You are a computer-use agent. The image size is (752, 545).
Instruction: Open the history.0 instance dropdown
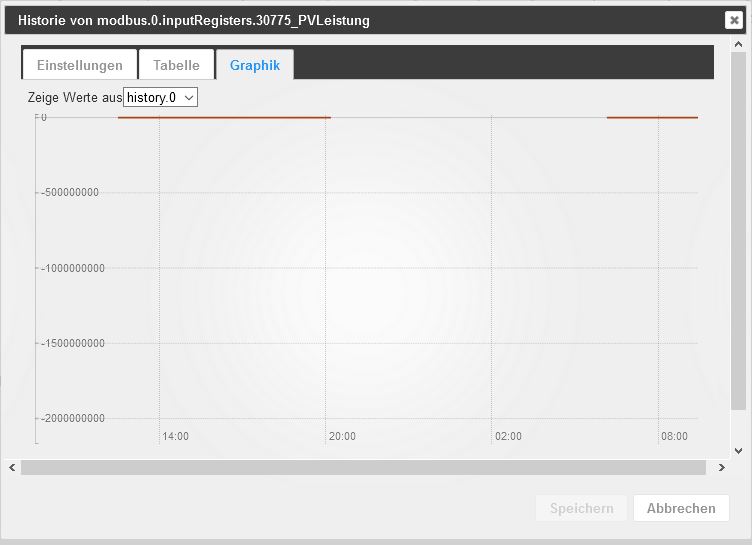point(161,97)
